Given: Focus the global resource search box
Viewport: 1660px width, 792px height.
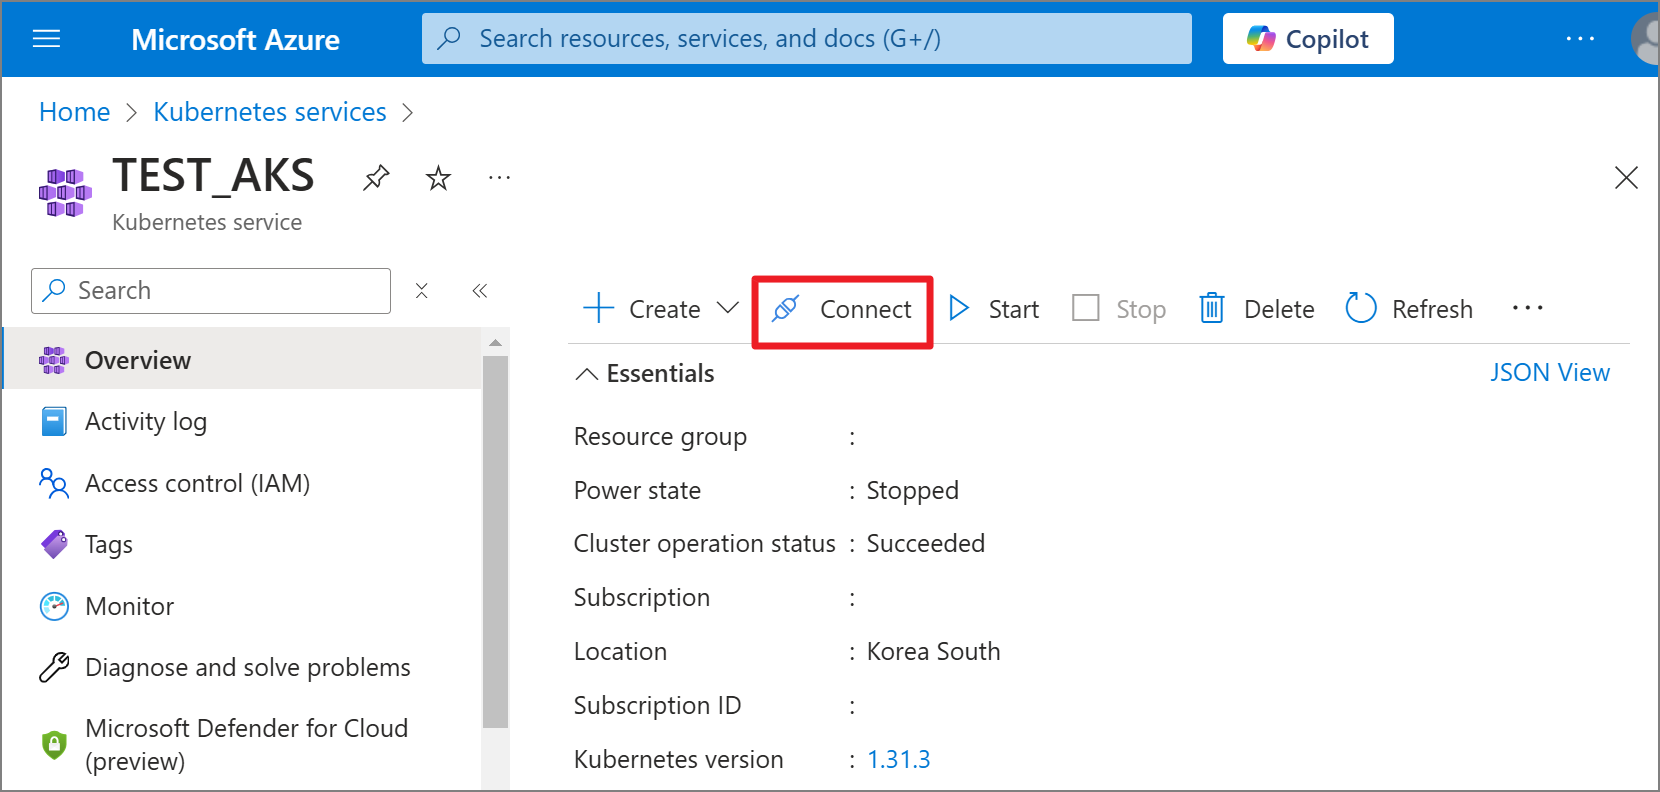Looking at the screenshot, I should tap(806, 39).
